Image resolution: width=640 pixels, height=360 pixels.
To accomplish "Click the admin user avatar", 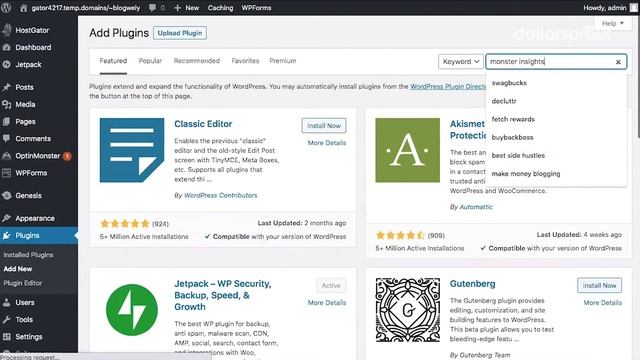I will point(634,8).
